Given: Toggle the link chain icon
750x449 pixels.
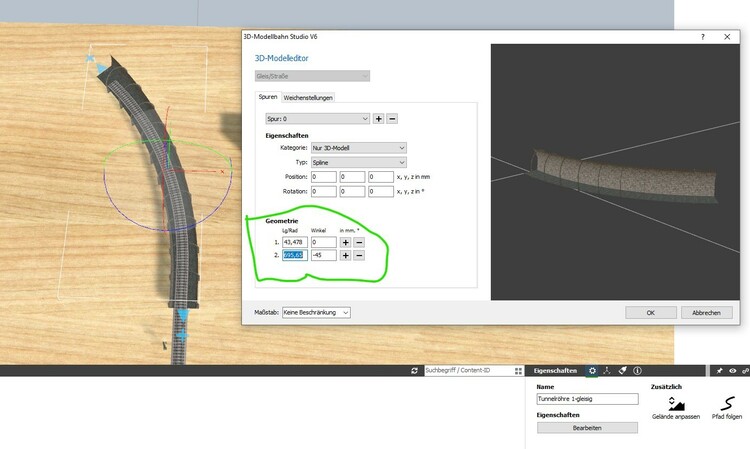Looking at the screenshot, I should tap(745, 371).
